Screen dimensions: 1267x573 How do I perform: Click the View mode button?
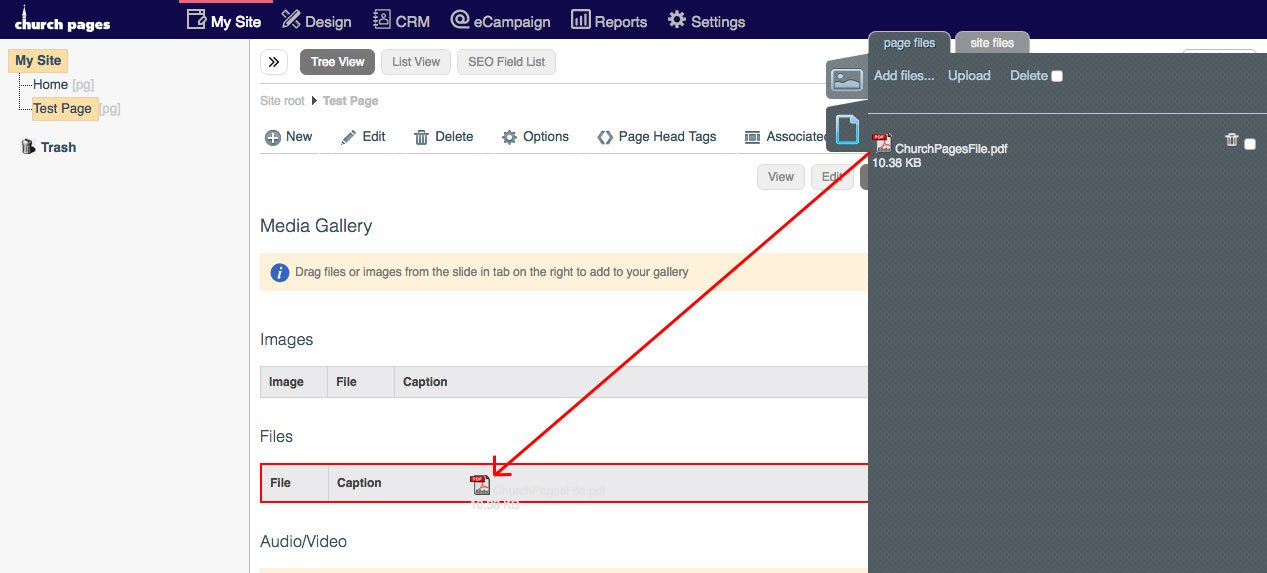(x=781, y=177)
